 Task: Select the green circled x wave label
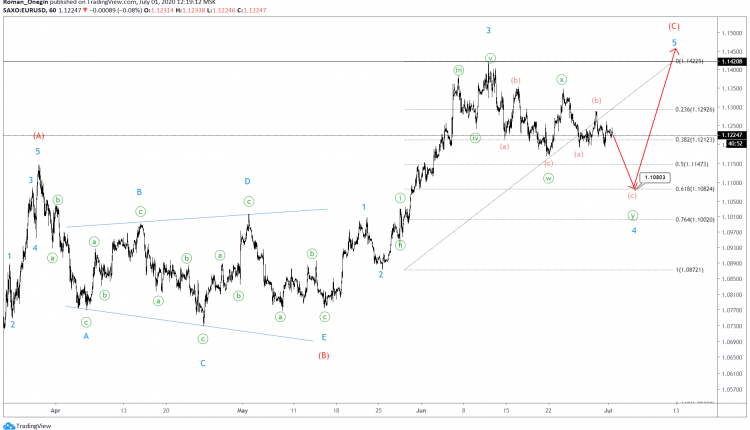[562, 79]
